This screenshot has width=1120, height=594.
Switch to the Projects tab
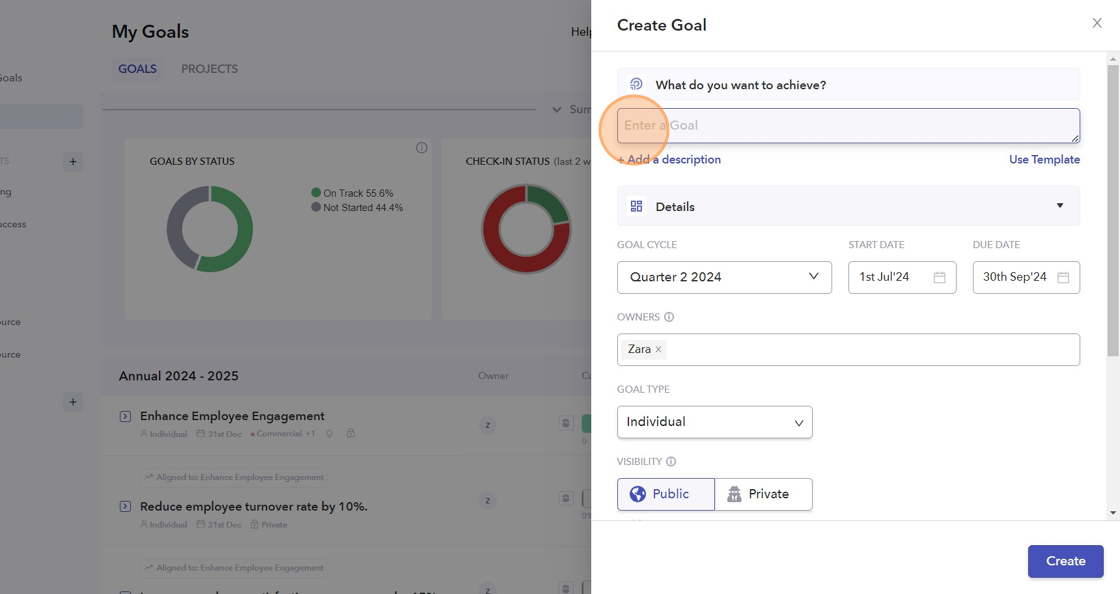pos(209,69)
